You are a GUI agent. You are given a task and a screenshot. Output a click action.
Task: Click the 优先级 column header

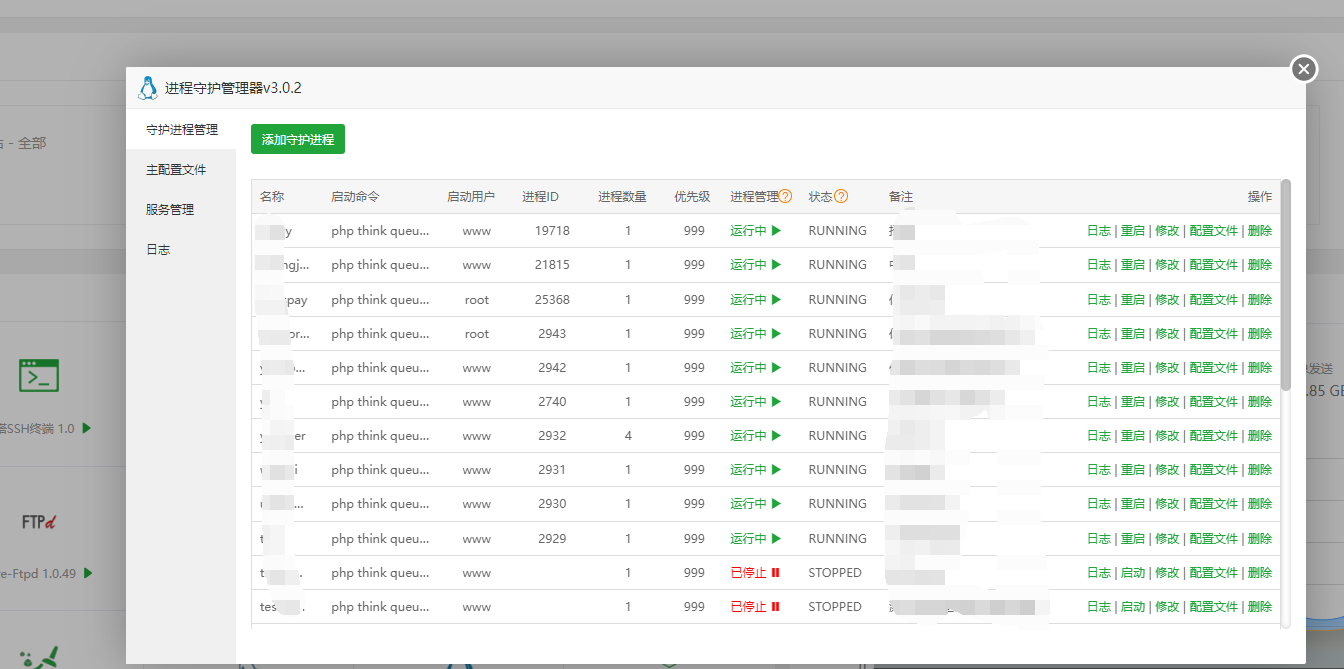tap(692, 197)
